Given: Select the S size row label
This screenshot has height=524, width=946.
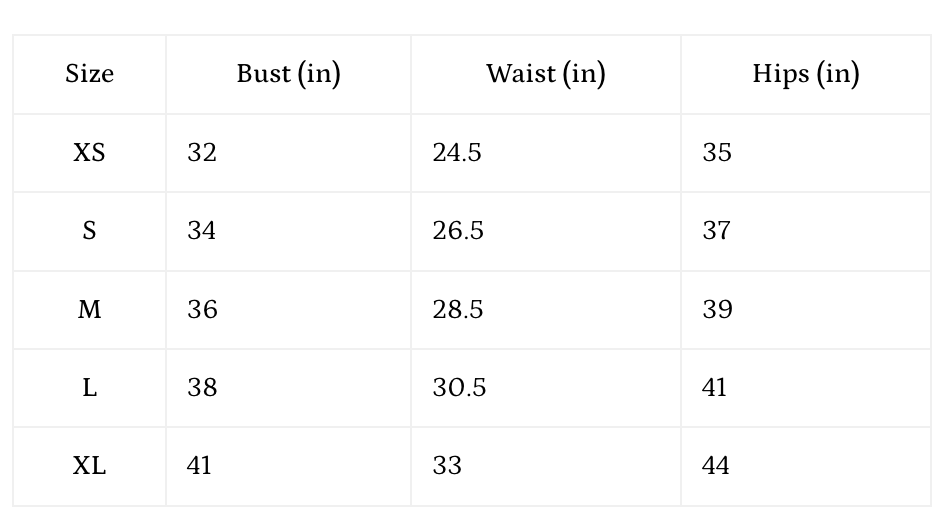Looking at the screenshot, I should (89, 231).
